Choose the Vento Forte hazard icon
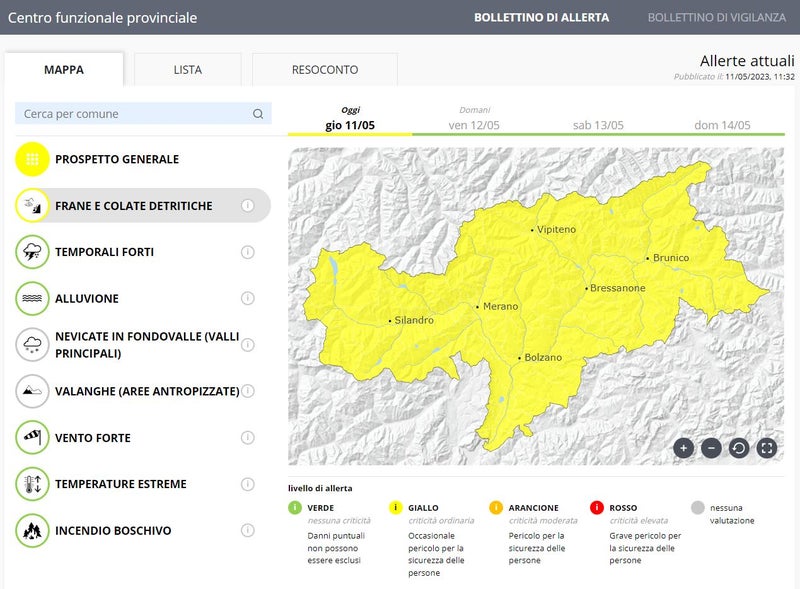The width and height of the screenshot is (800, 589). click(x=33, y=438)
